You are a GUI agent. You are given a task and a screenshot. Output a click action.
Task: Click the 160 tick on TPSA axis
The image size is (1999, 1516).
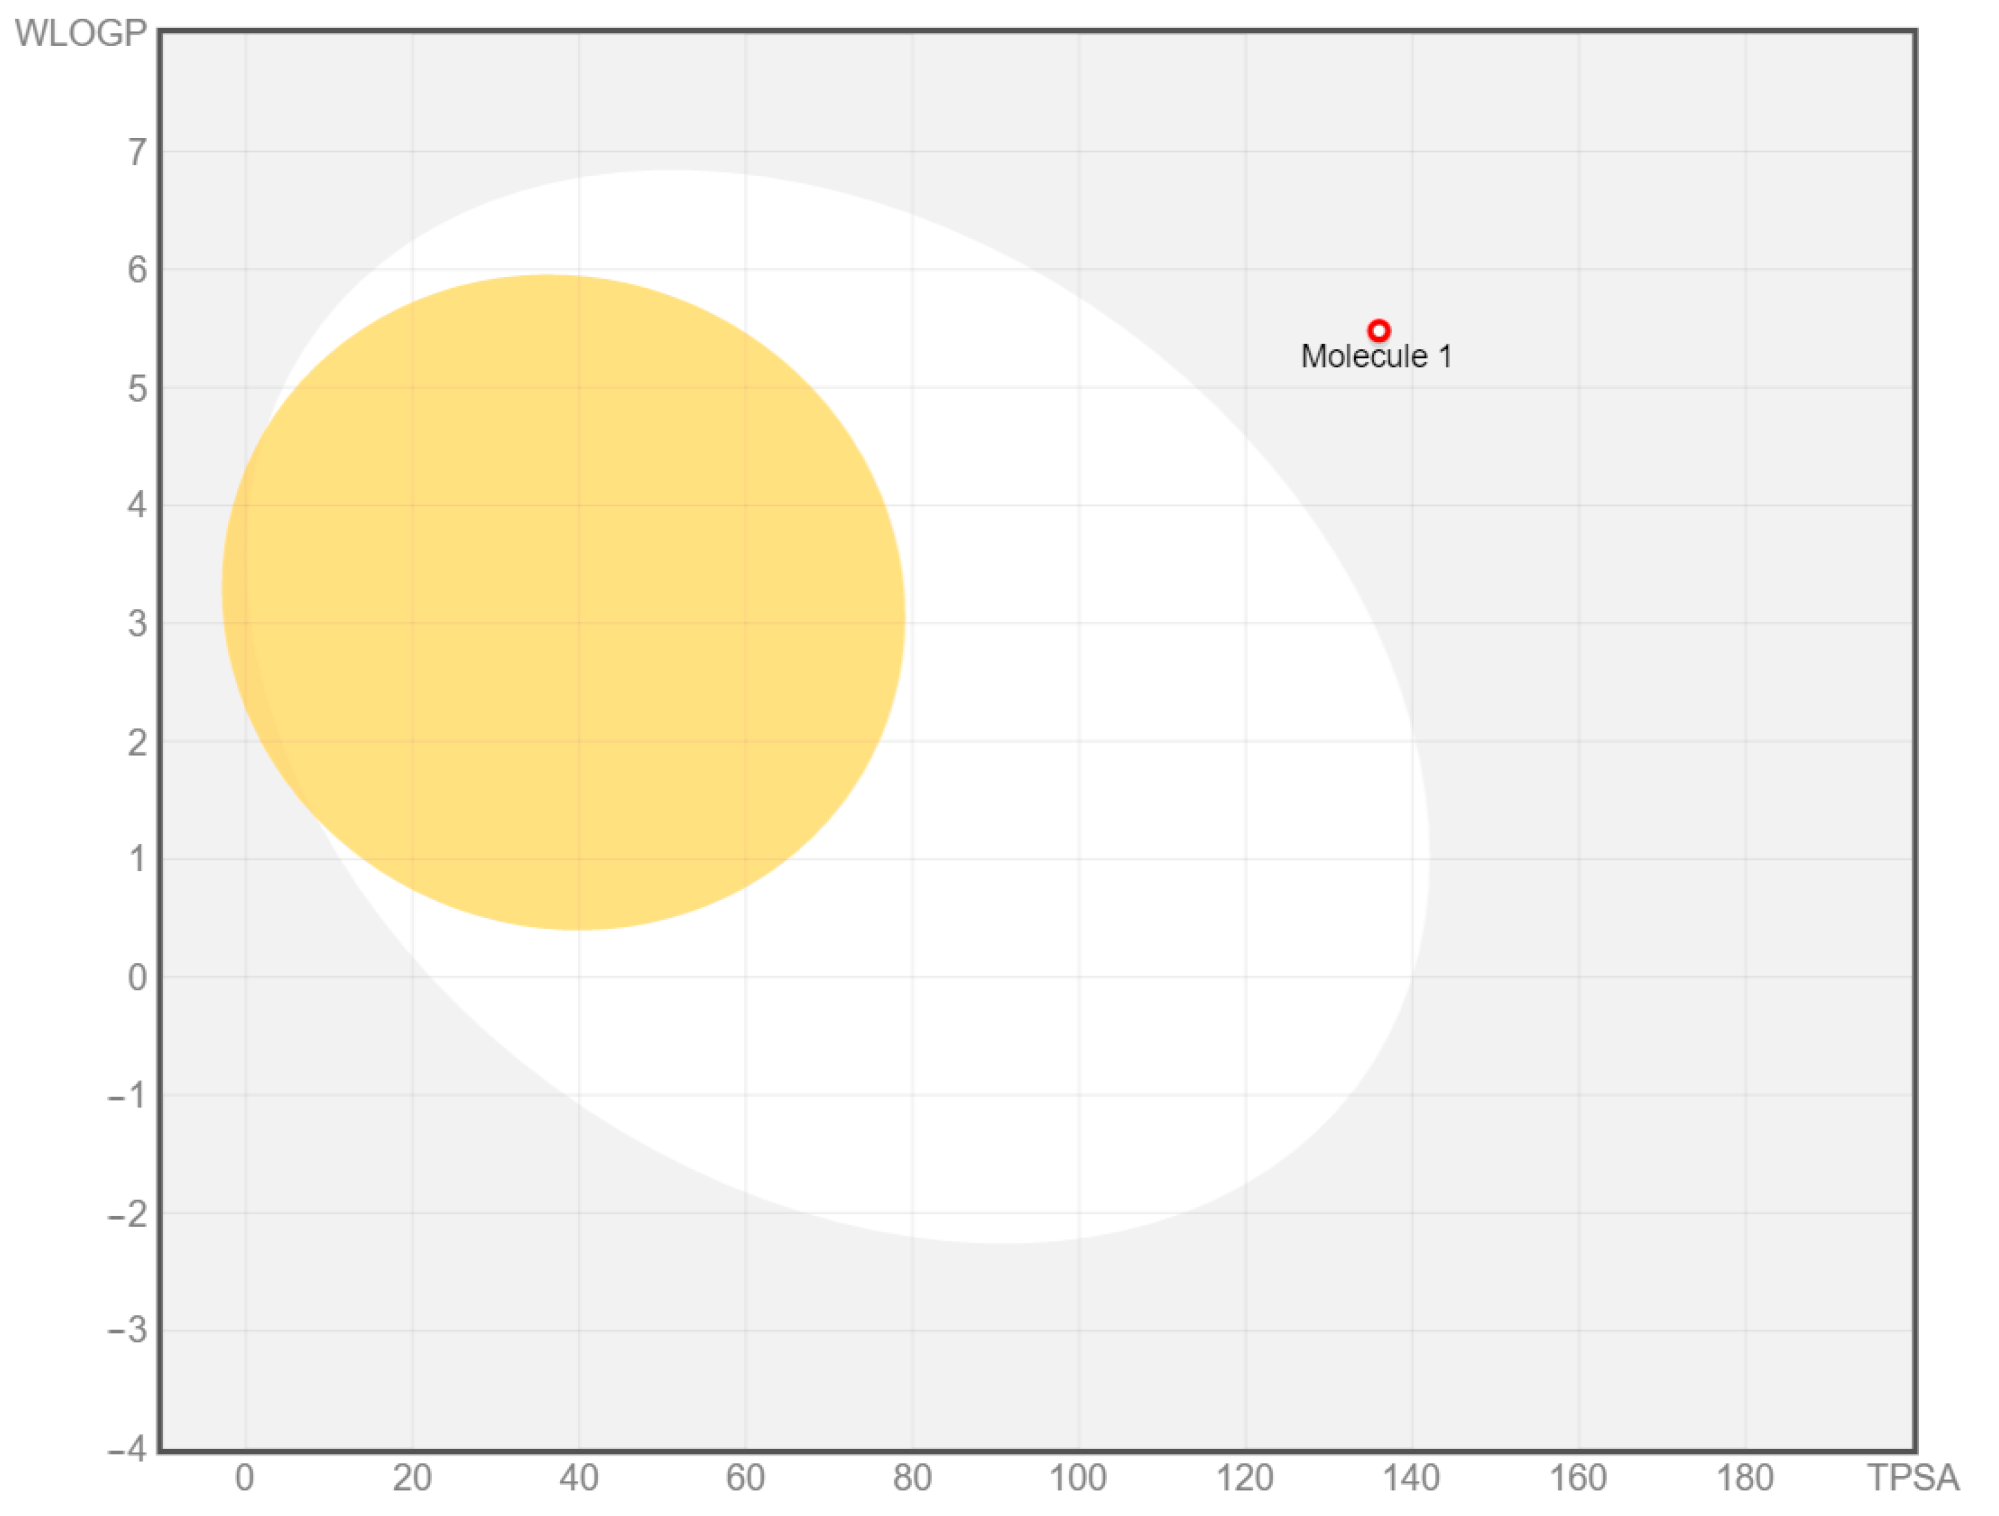(x=1577, y=1477)
